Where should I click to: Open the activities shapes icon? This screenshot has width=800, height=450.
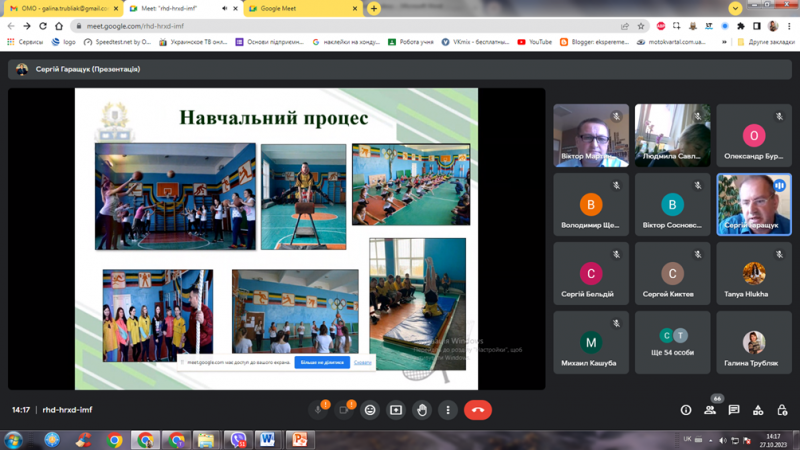[x=758, y=410]
